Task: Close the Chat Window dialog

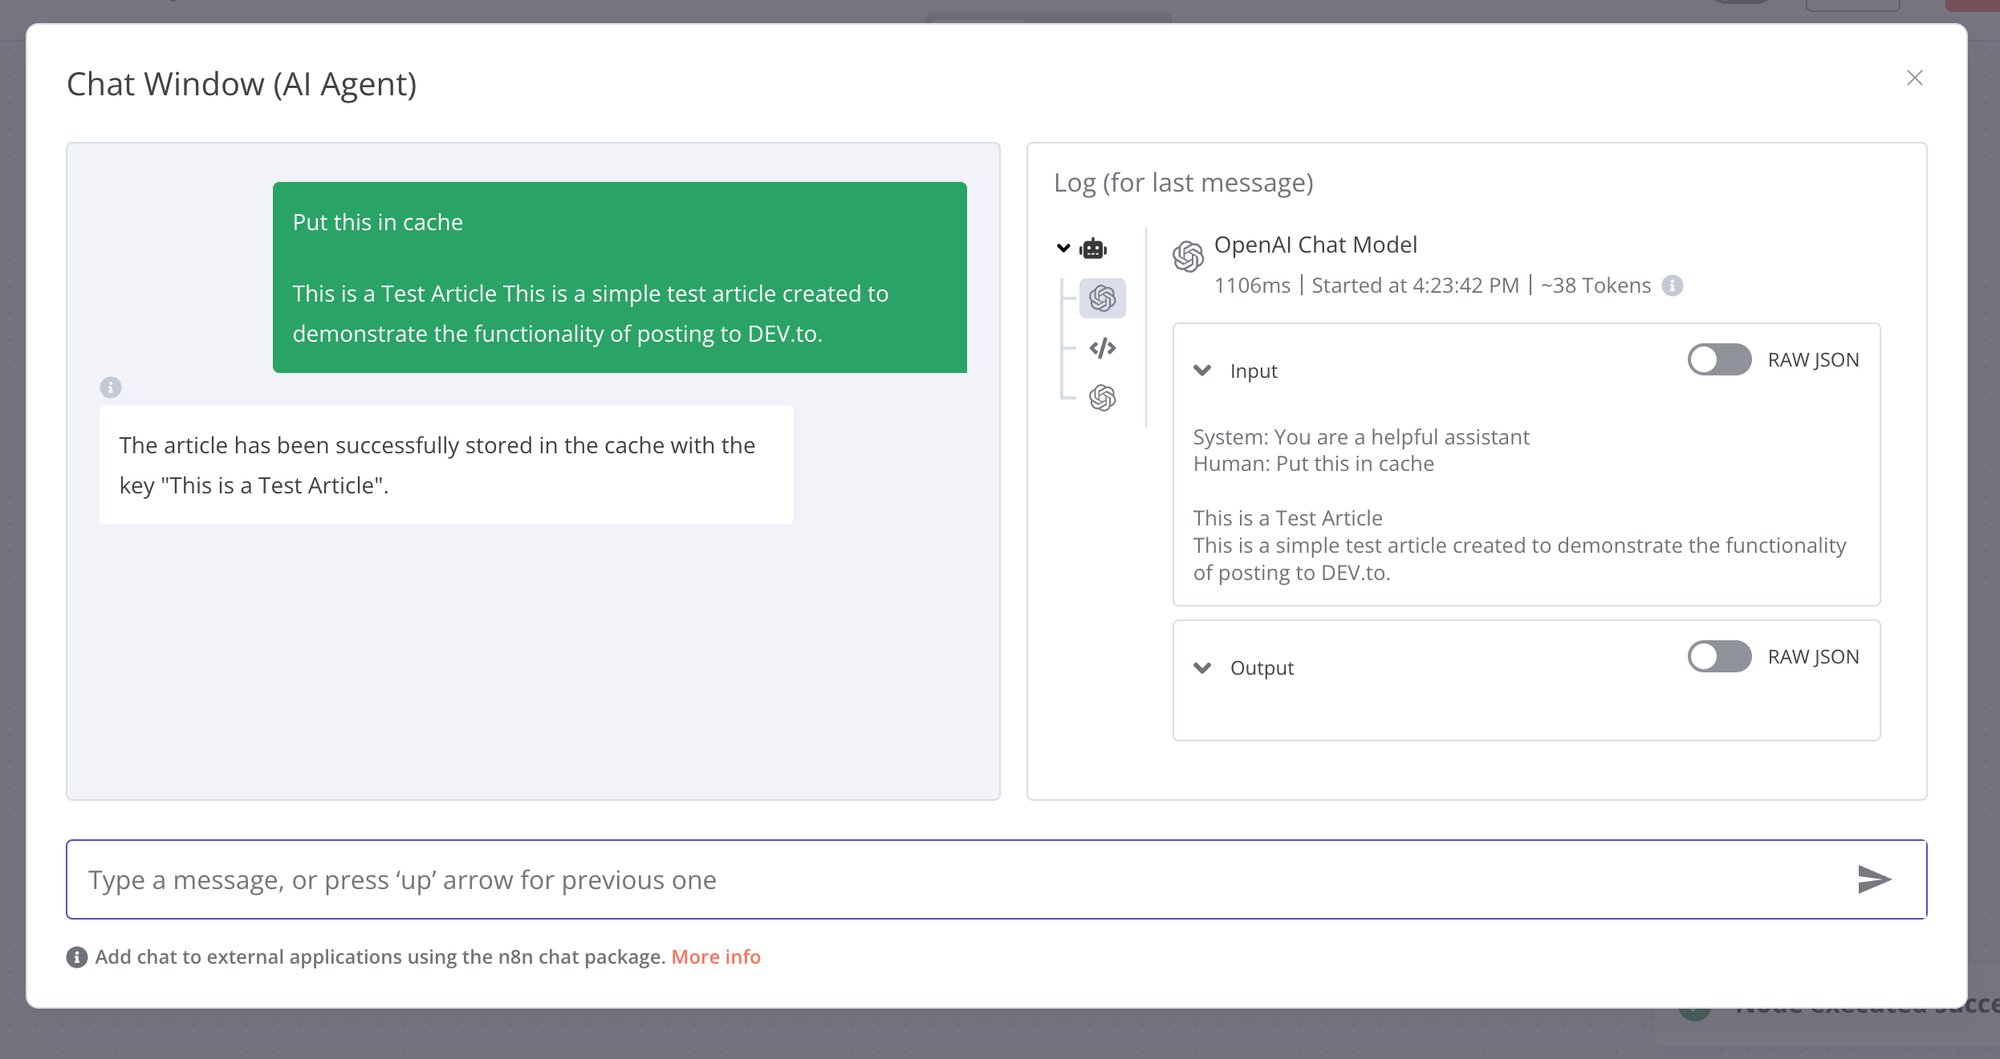Action: (1914, 78)
